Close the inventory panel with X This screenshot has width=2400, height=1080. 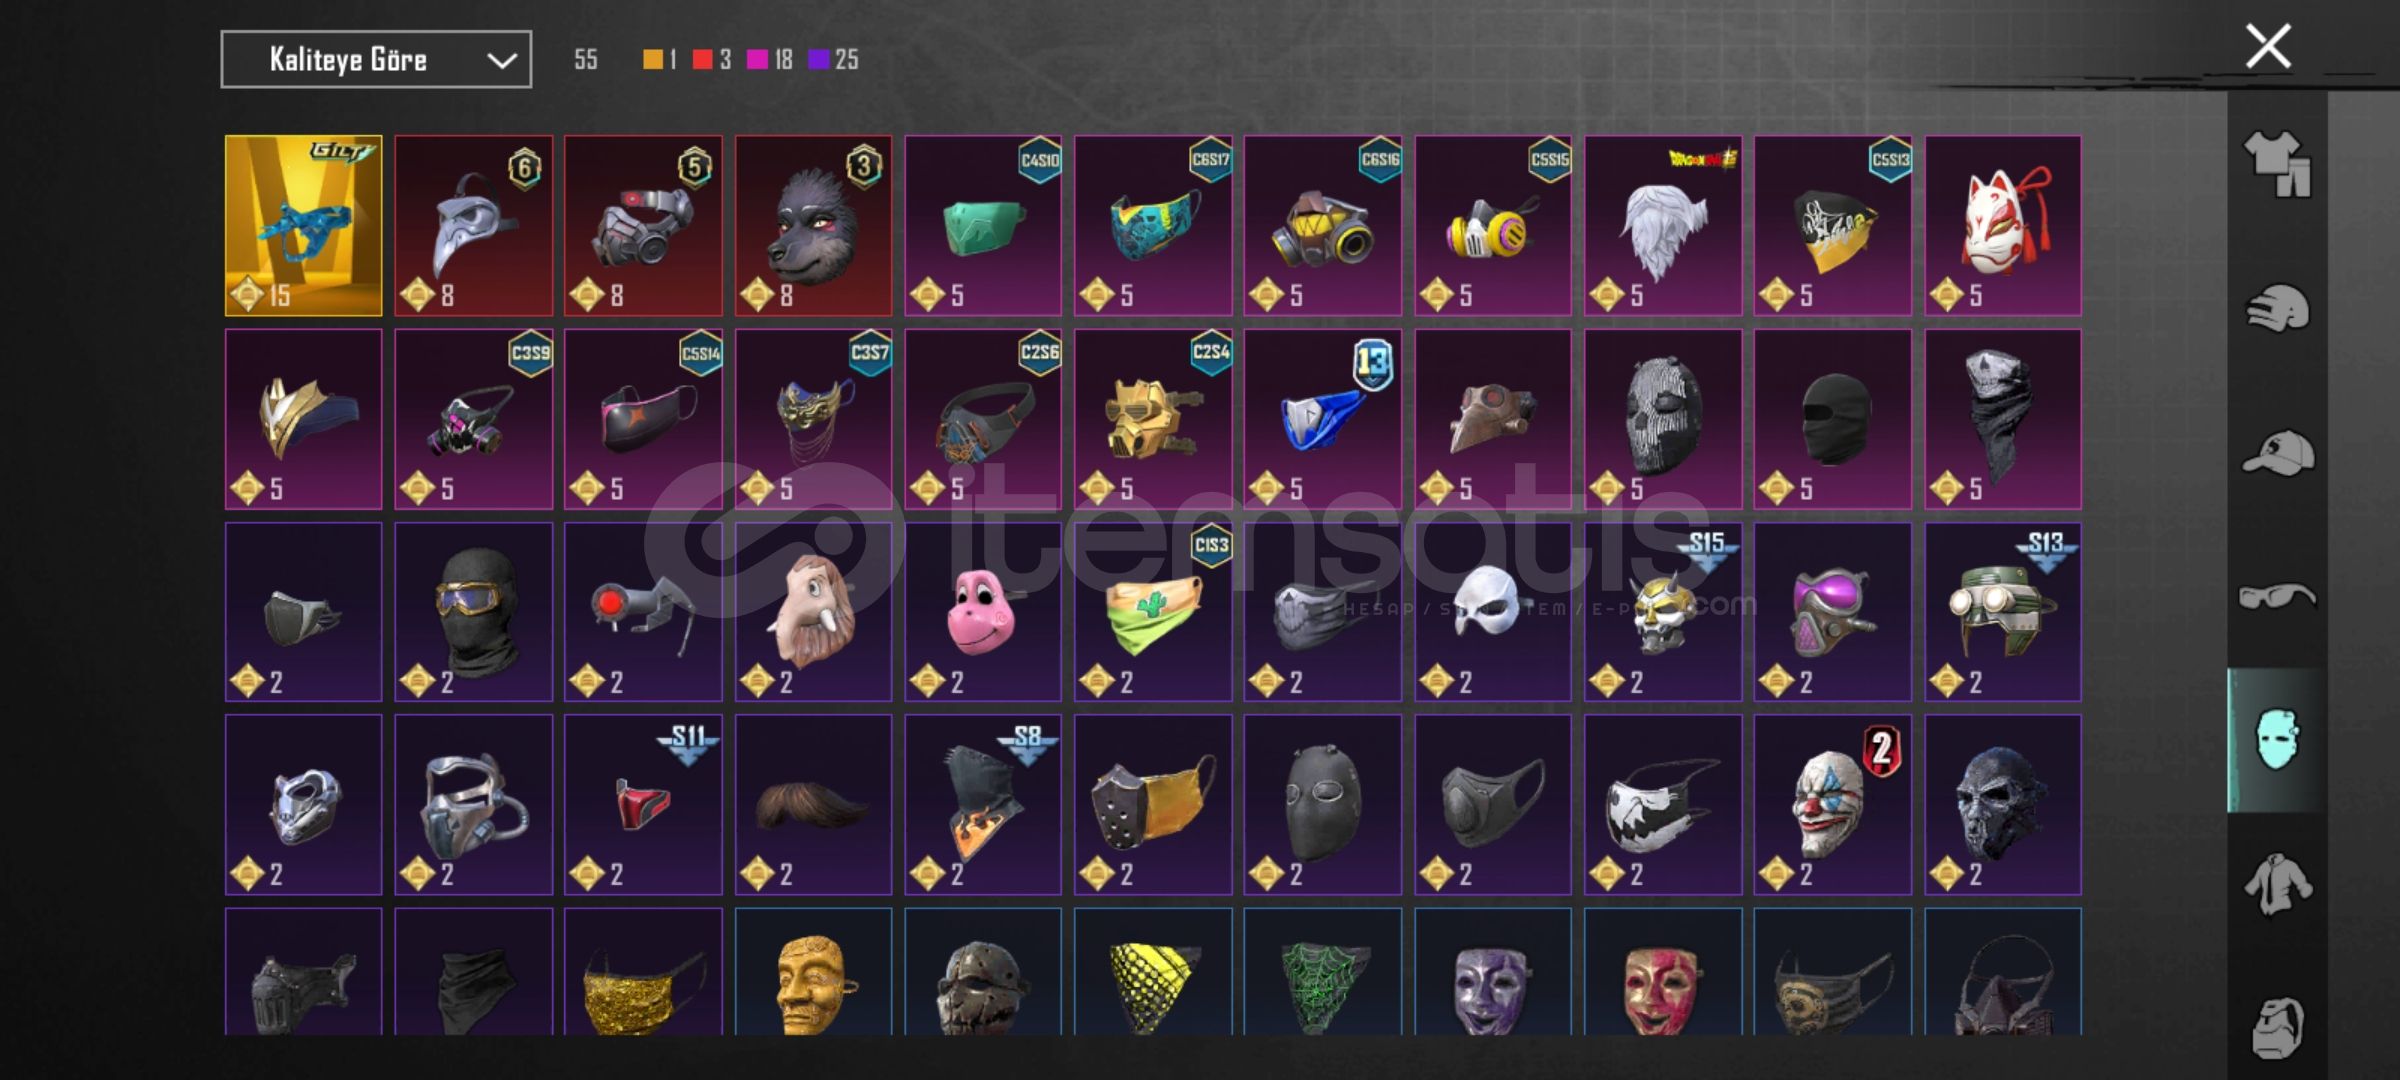2268,47
